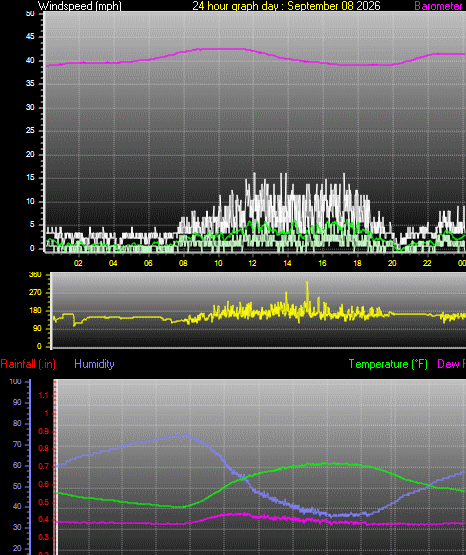Click the red '1.1' value on rainfall axis
Viewport: 466px width, 555px height.
(x=44, y=395)
